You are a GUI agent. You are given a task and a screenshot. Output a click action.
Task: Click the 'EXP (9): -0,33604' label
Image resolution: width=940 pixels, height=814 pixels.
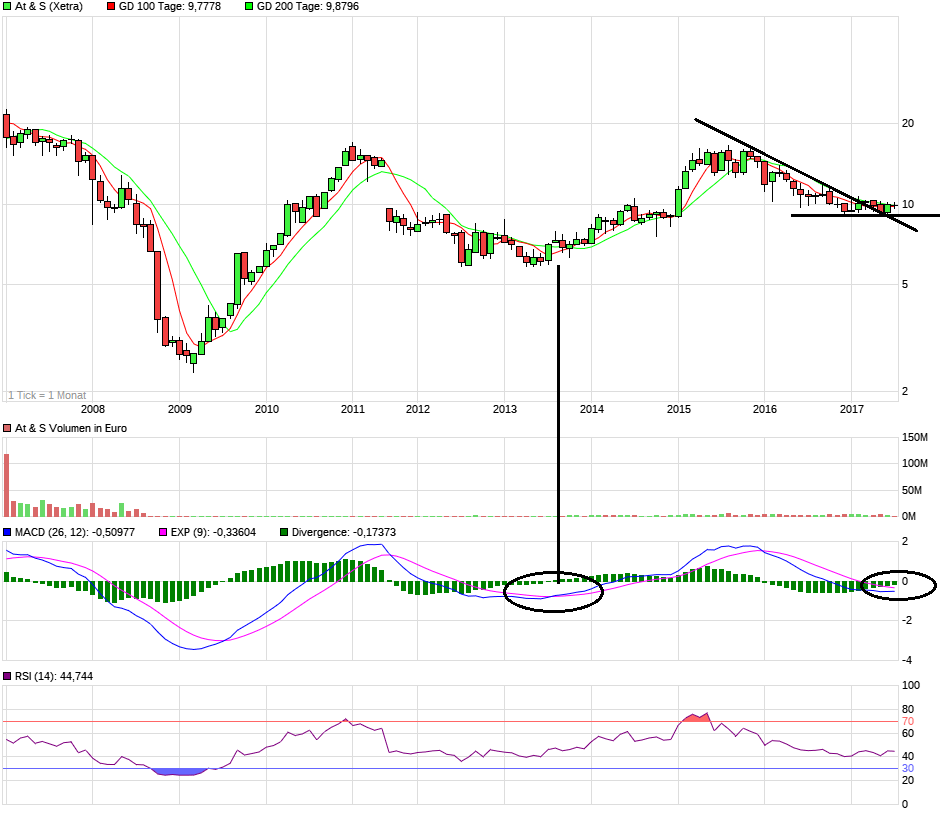click(213, 532)
